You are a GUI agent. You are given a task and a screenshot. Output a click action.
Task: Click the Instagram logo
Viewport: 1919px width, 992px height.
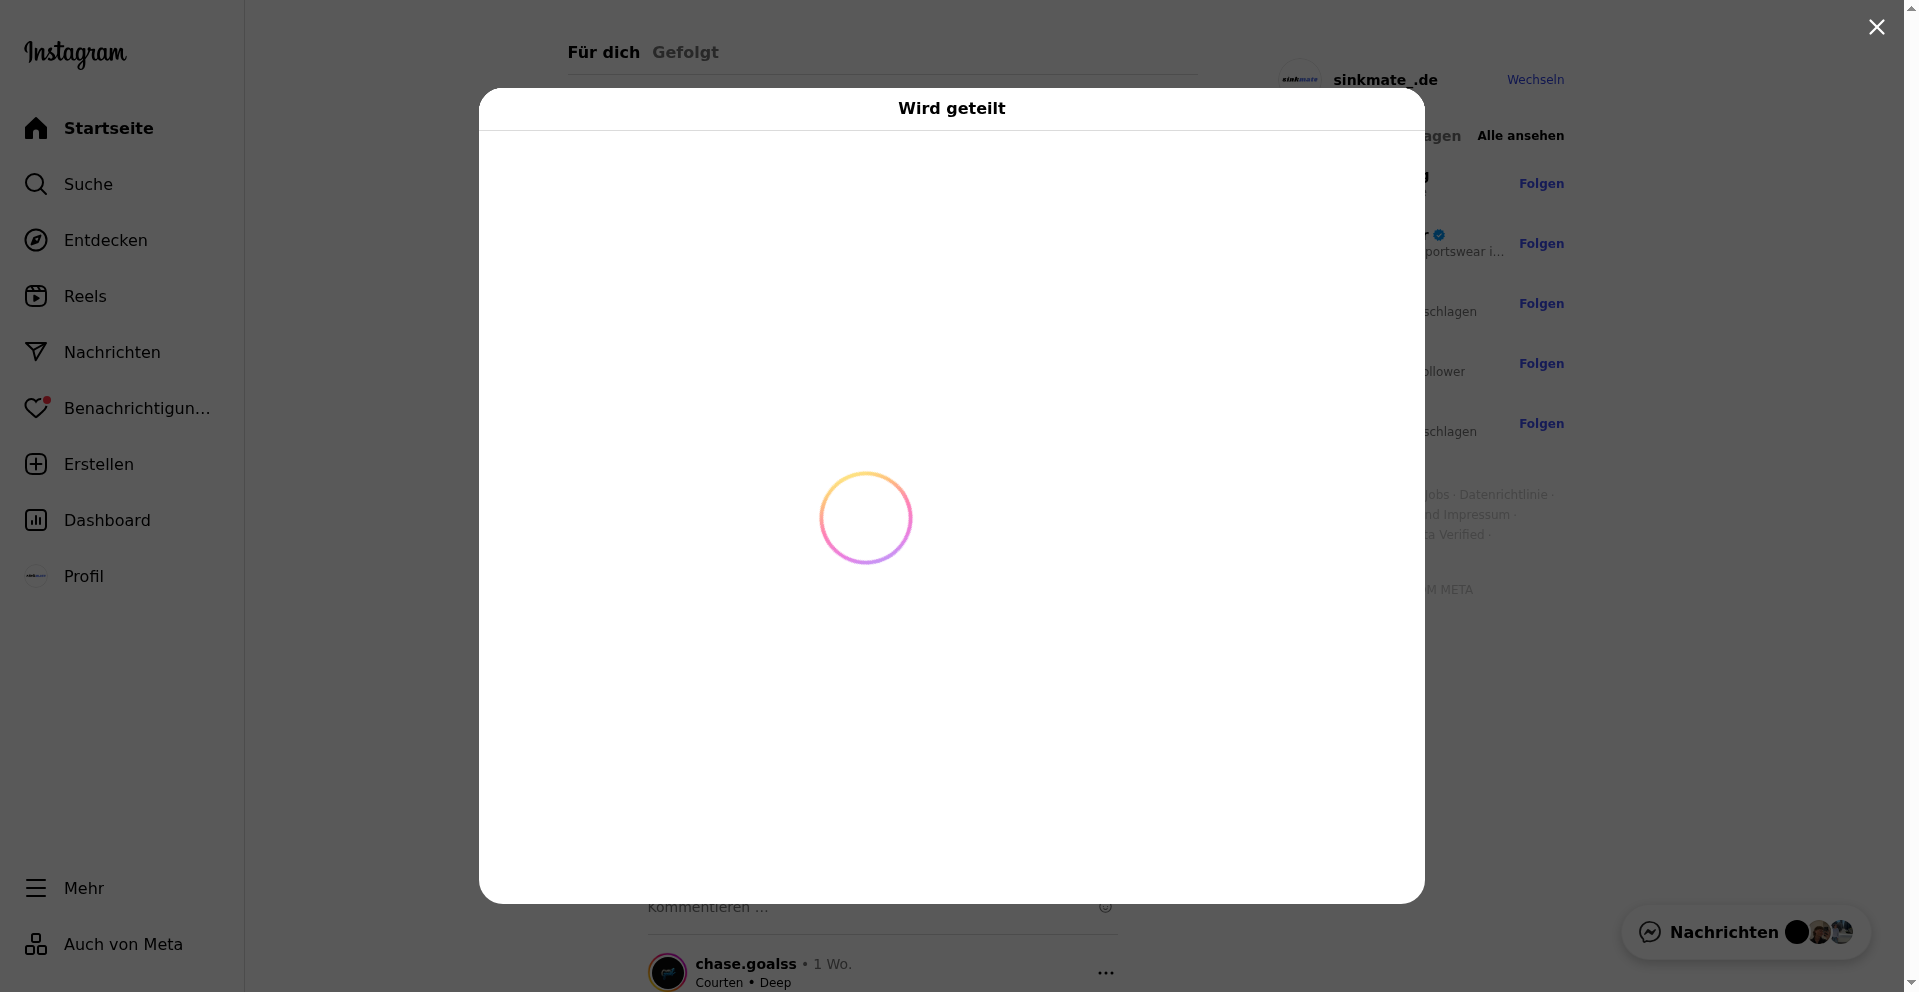(x=75, y=54)
